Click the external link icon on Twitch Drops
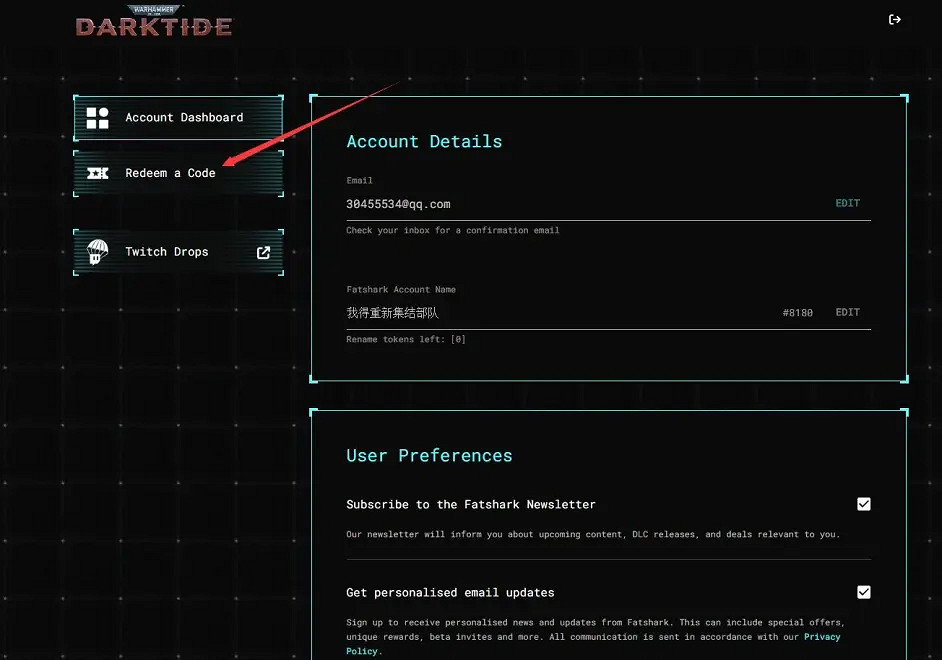The height and width of the screenshot is (660, 942). pyautogui.click(x=264, y=252)
